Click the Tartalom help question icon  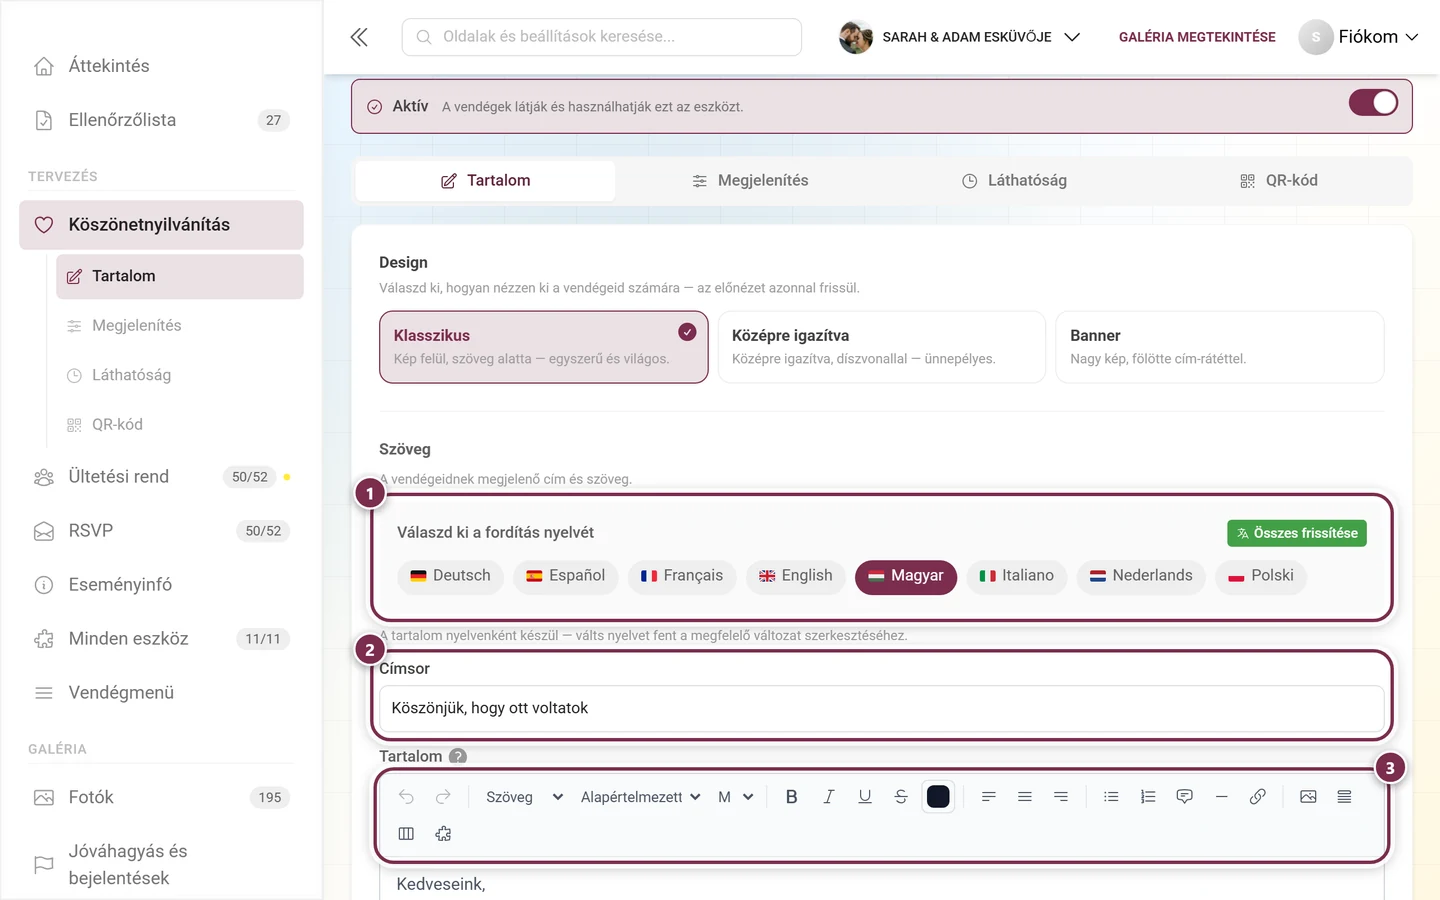click(x=458, y=756)
